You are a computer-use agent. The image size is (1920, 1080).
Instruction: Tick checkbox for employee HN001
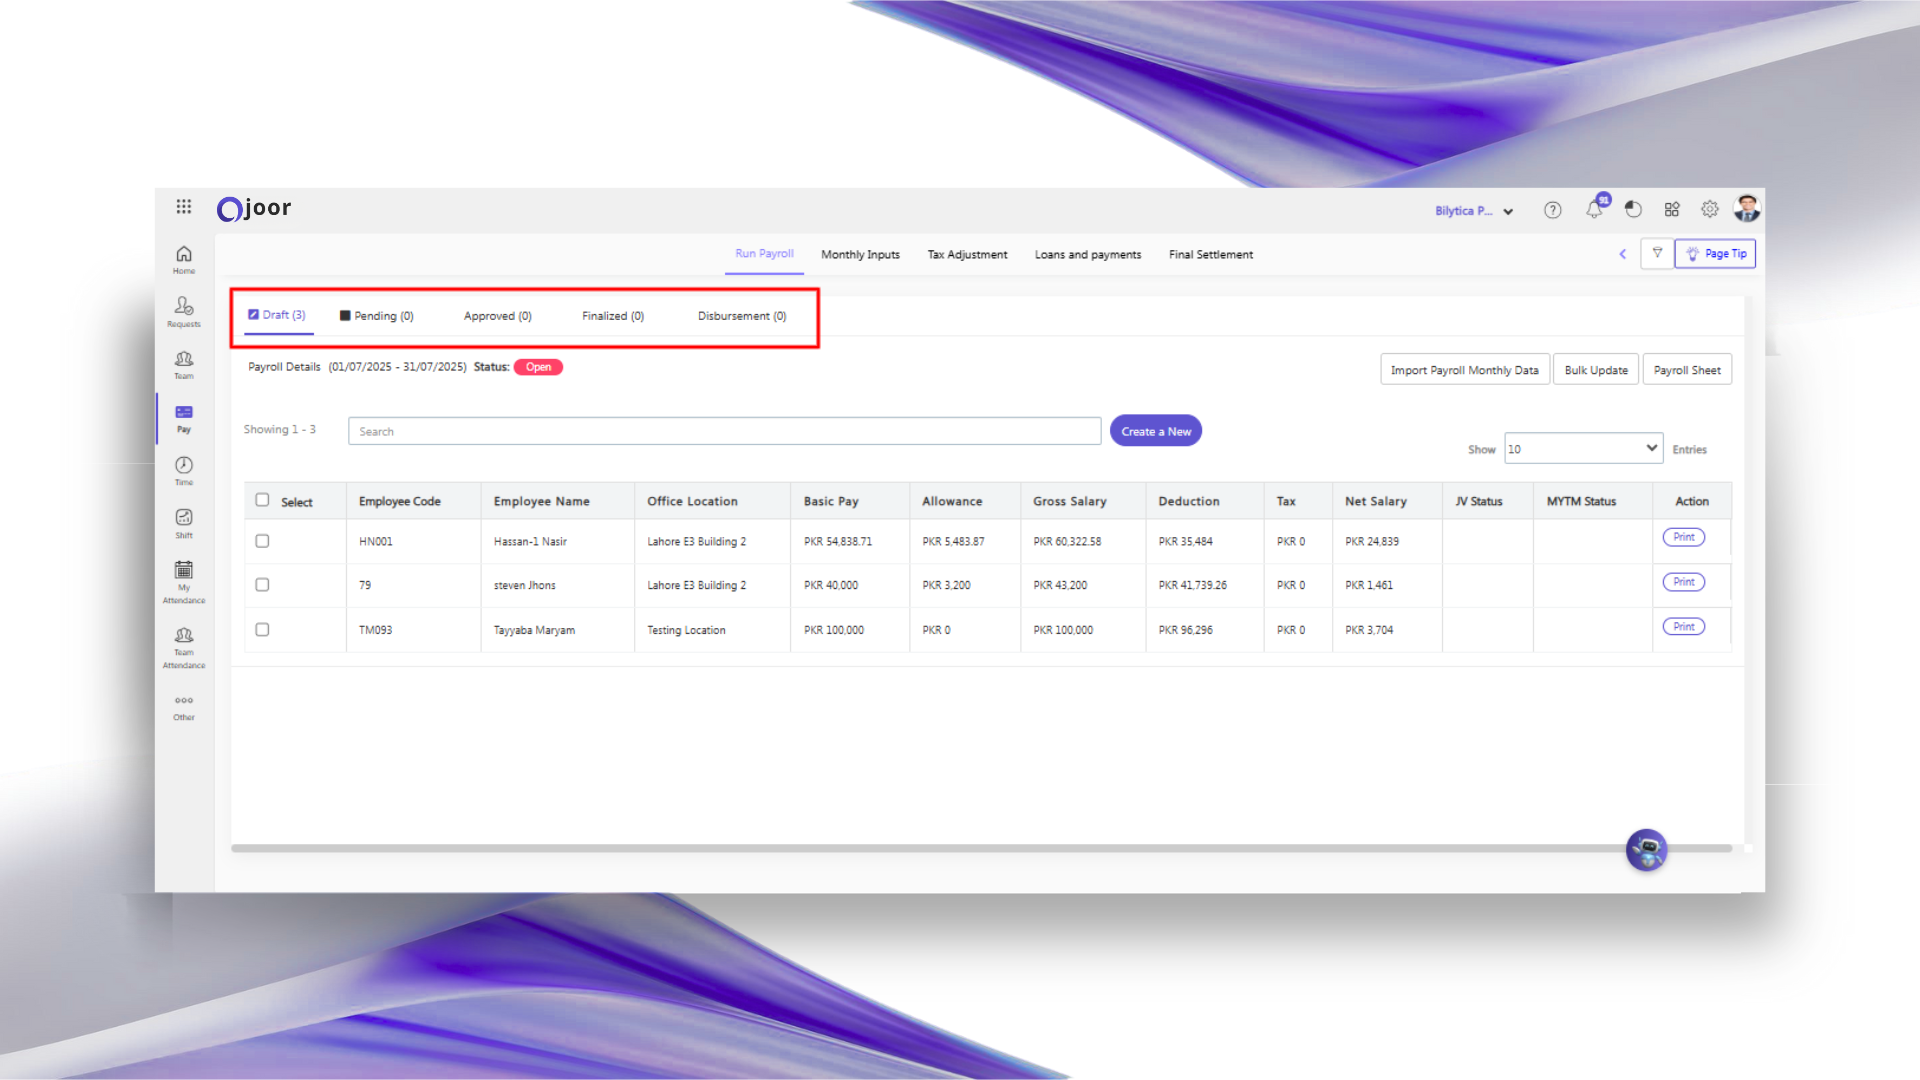[x=262, y=541]
